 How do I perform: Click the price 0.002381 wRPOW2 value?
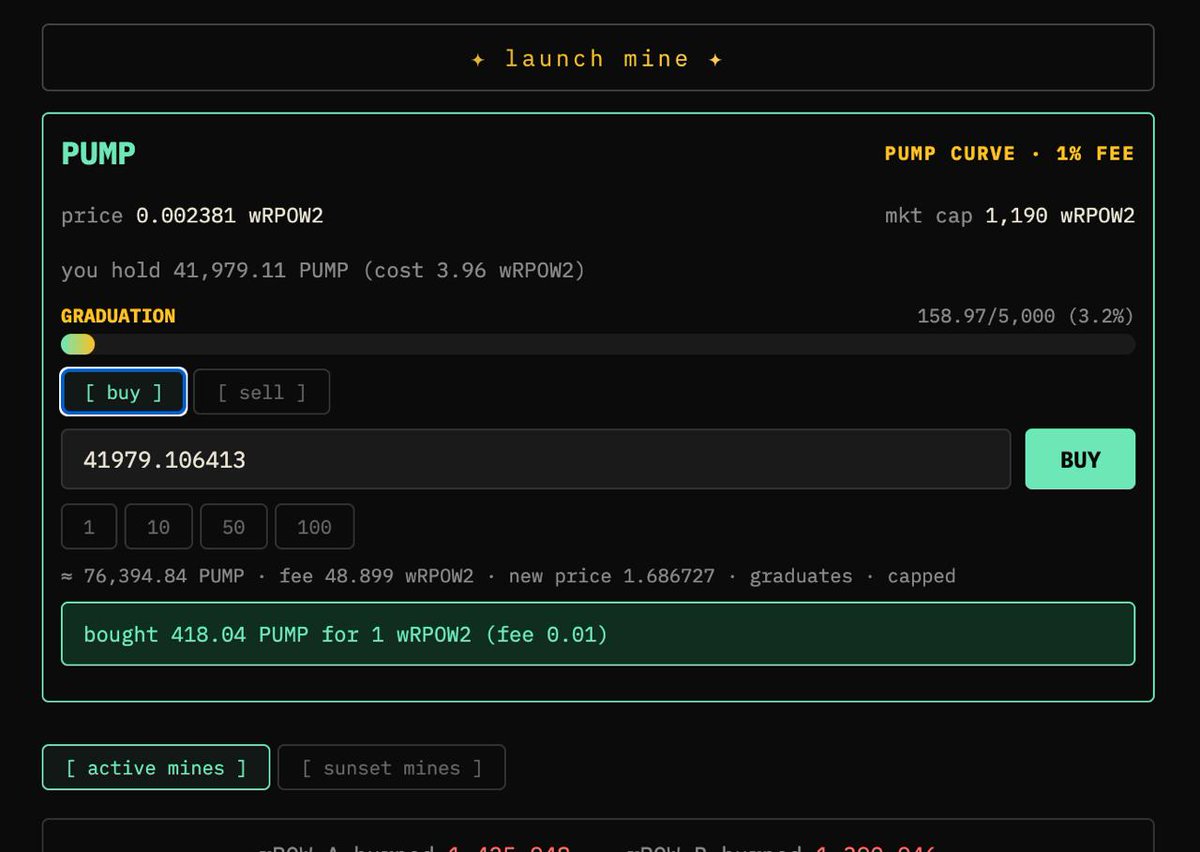click(x=192, y=215)
